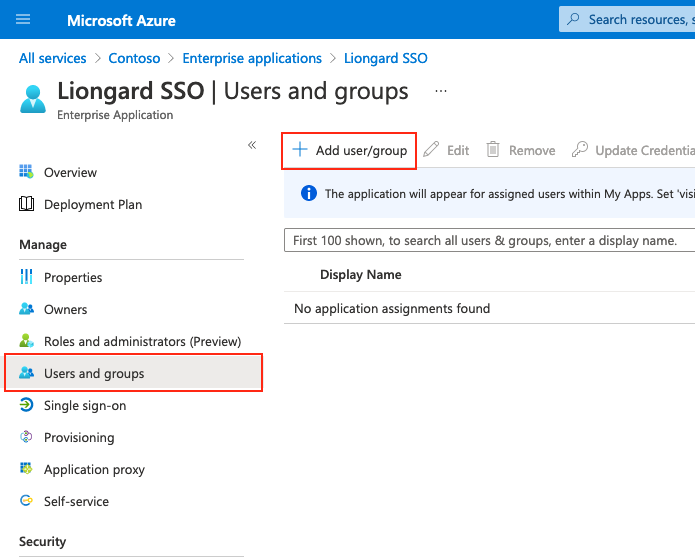Click the Liongard SSO application avatar icon
Image resolution: width=695 pixels, height=557 pixels.
pyautogui.click(x=33, y=99)
